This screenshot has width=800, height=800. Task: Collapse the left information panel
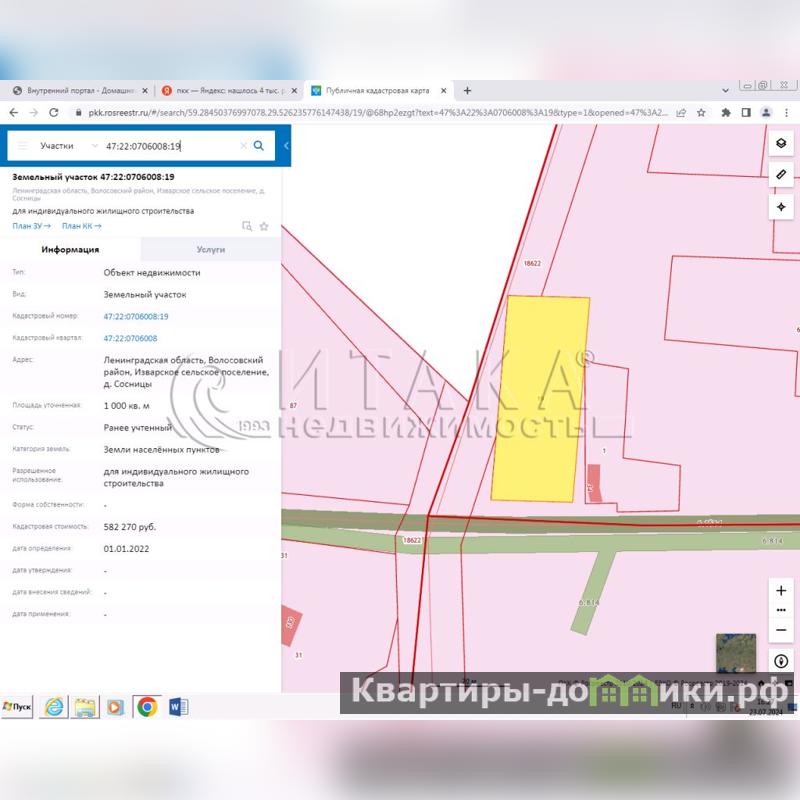286,146
